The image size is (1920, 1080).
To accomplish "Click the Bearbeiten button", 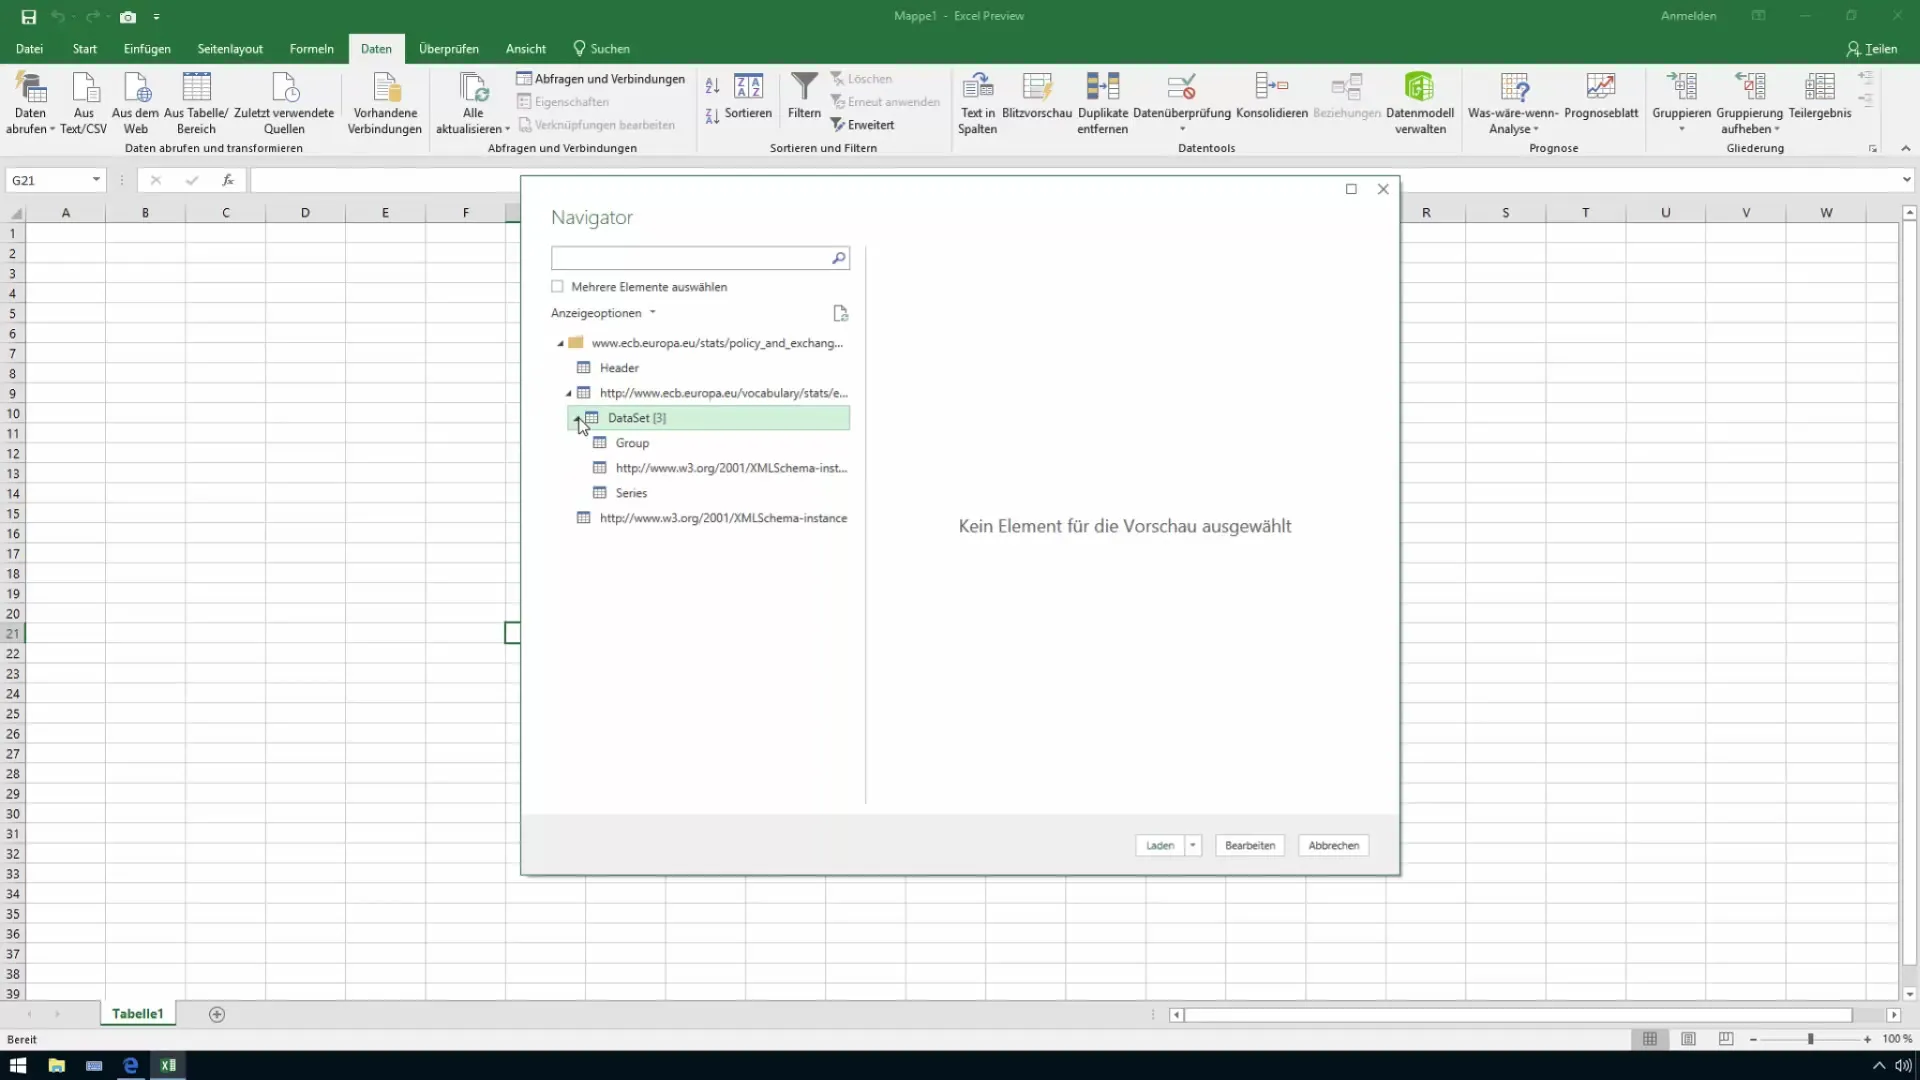I will [1250, 845].
